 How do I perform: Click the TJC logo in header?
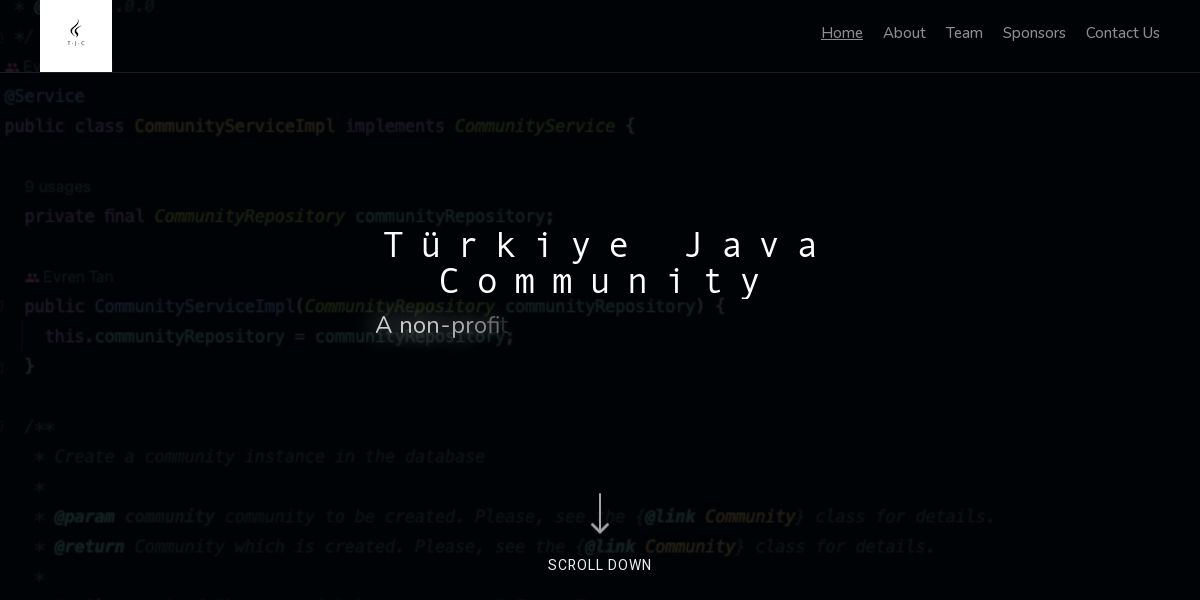pyautogui.click(x=76, y=36)
